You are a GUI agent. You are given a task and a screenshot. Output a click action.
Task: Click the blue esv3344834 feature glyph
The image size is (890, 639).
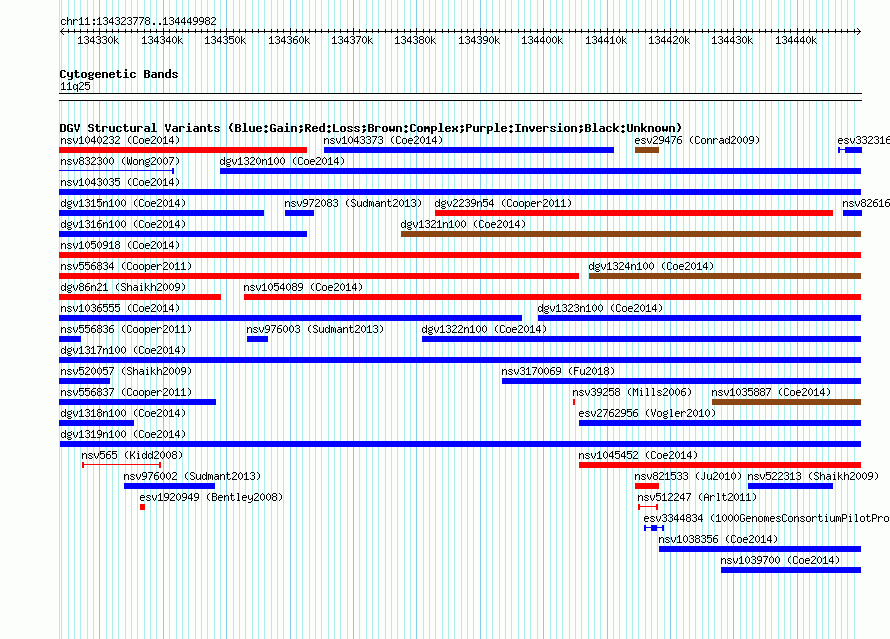coord(654,528)
